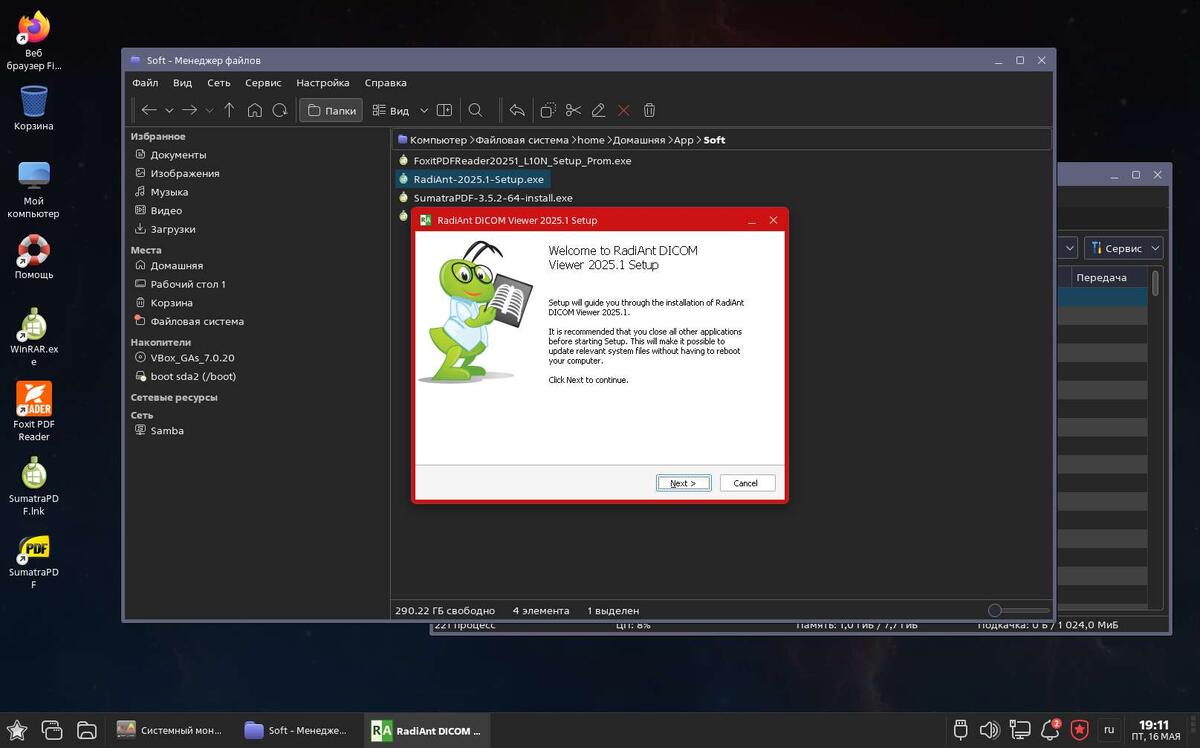Open the Файл menu
This screenshot has width=1200, height=748.
pos(145,83)
